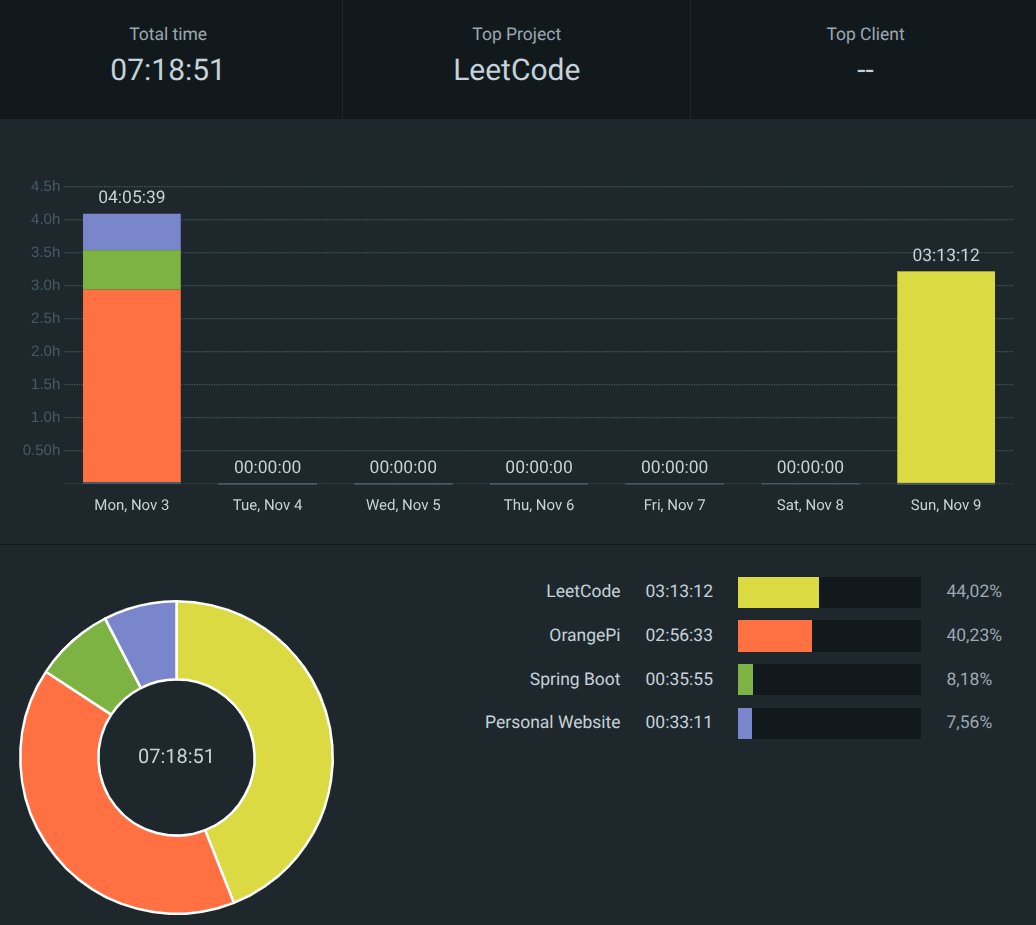Image resolution: width=1036 pixels, height=925 pixels.
Task: Click the OrangePi orange progress bar
Action: coord(774,636)
